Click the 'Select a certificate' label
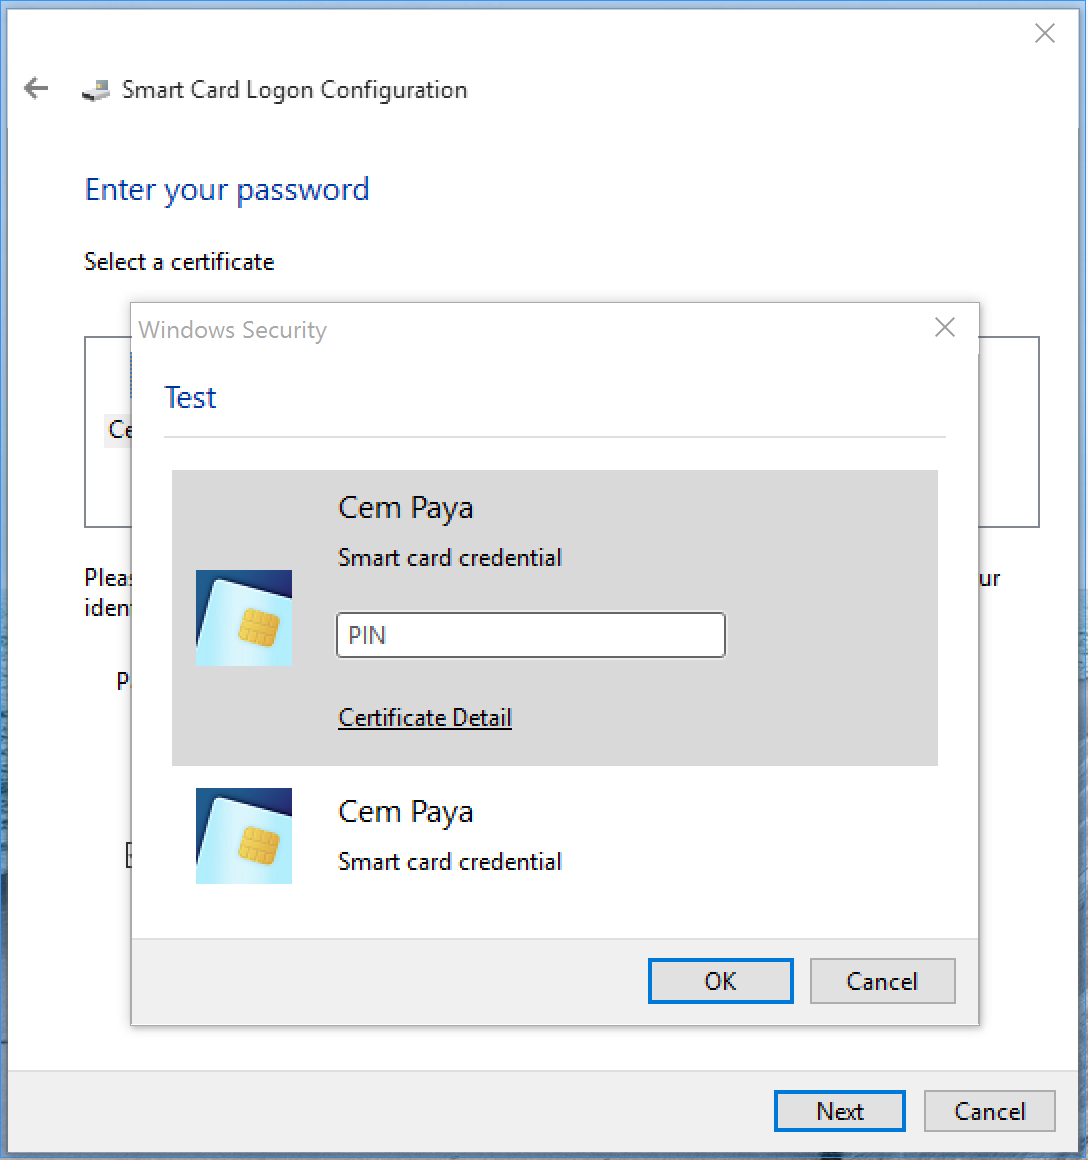The height and width of the screenshot is (1160, 1088). pyautogui.click(x=179, y=262)
